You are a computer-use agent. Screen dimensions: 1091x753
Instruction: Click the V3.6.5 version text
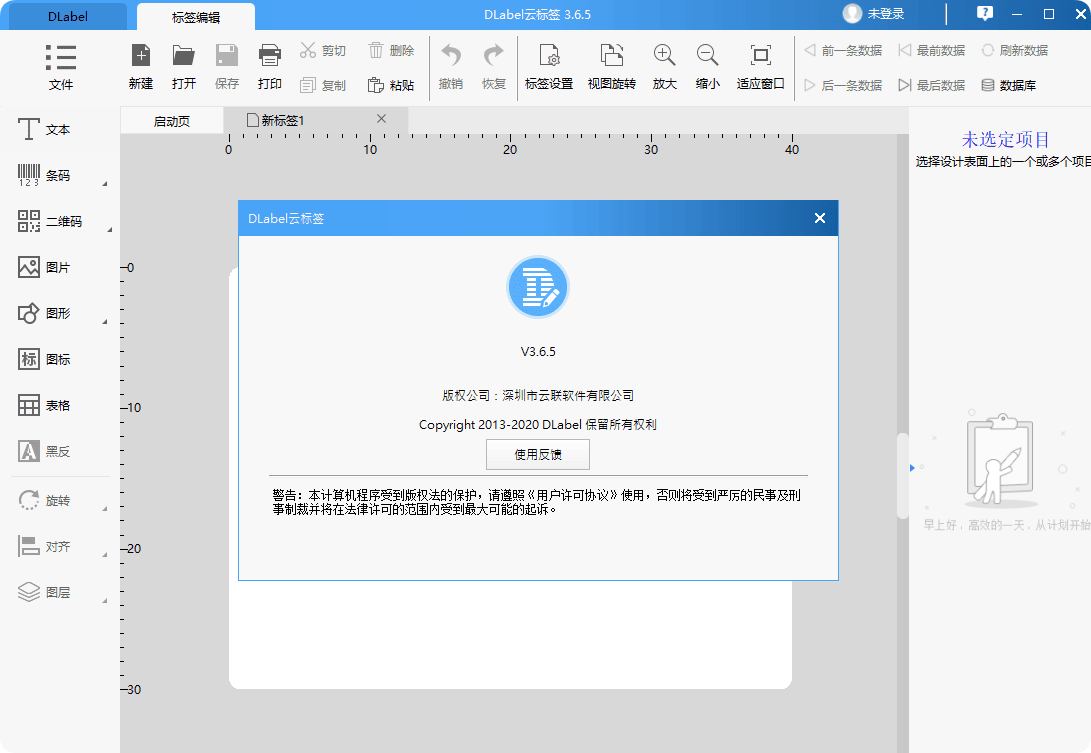tap(538, 351)
